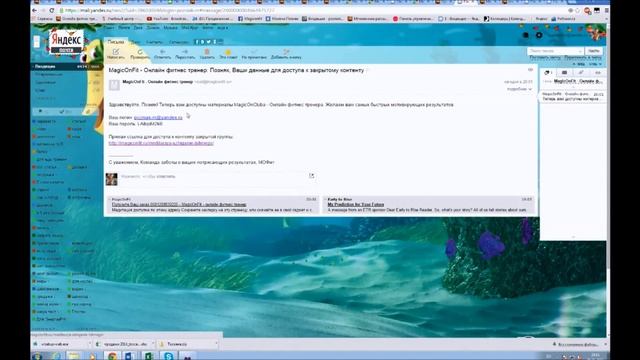Click the attachment icon in right panel
This screenshot has width=640, height=360.
(x=581, y=72)
